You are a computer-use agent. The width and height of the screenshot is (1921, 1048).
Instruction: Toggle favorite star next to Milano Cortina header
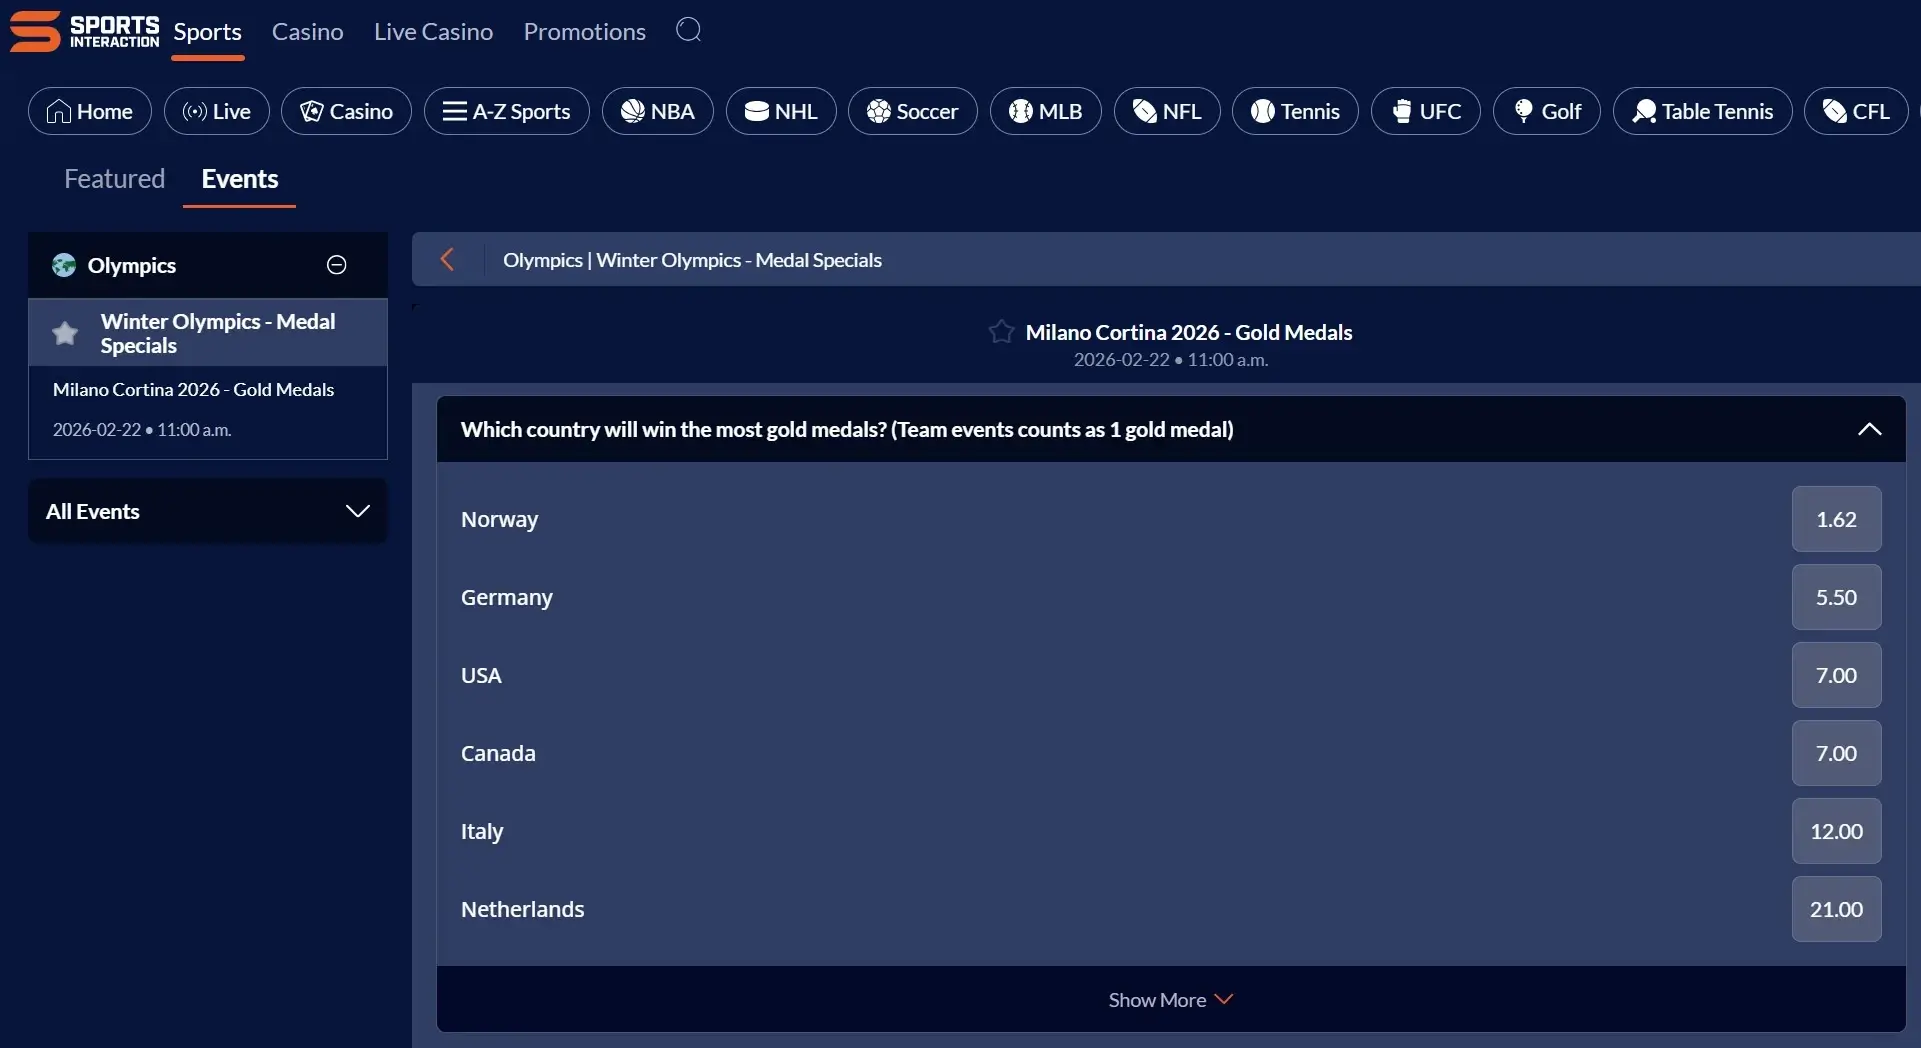pyautogui.click(x=1001, y=331)
